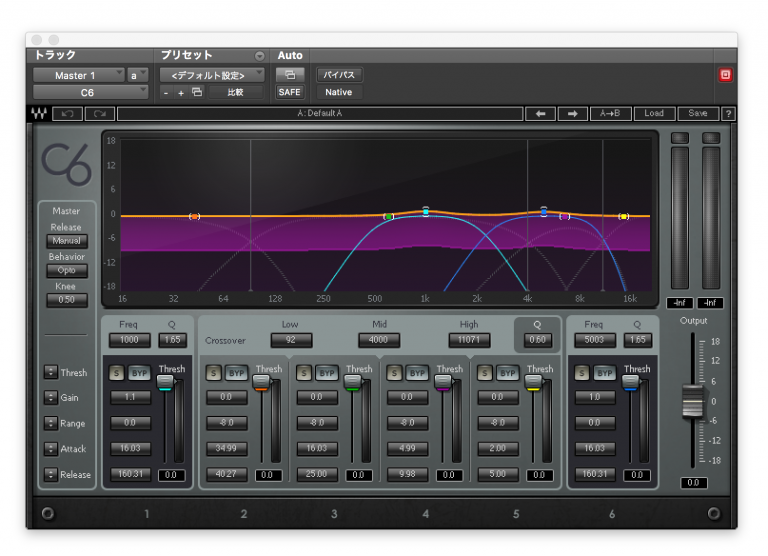This screenshot has width=768, height=556.
Task: Click the Mid crossover field 4000
Action: (x=379, y=340)
